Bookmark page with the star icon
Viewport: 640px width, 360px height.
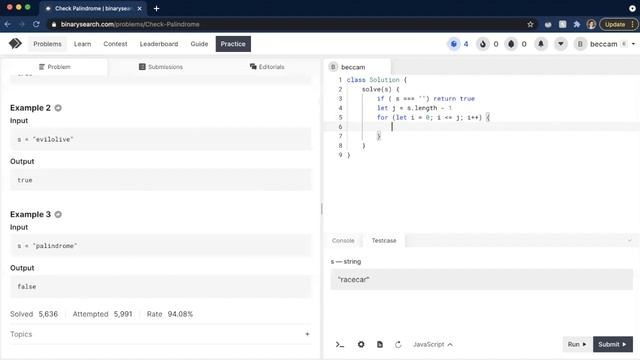click(530, 24)
